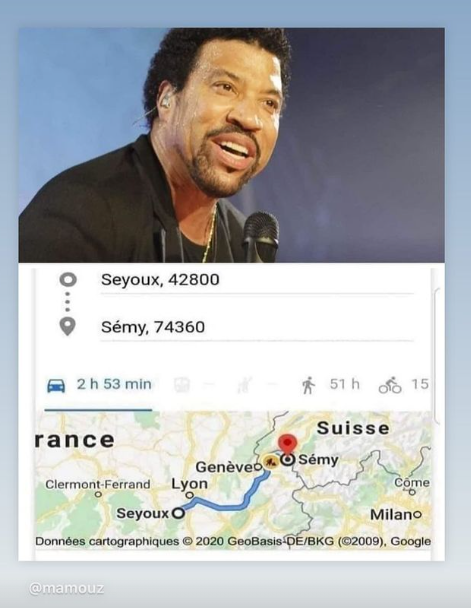Open the @mamouz account mention

66,588
